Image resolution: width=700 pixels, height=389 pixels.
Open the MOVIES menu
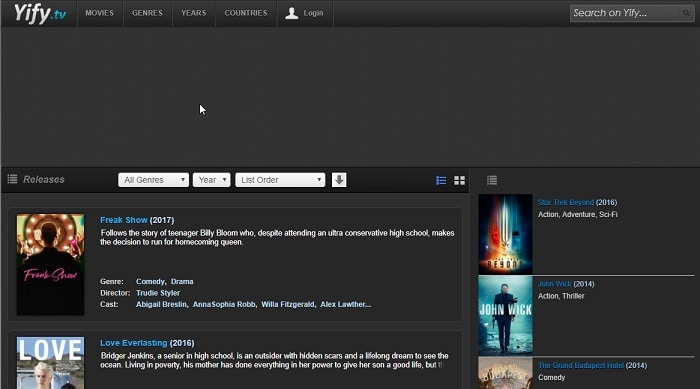click(100, 13)
